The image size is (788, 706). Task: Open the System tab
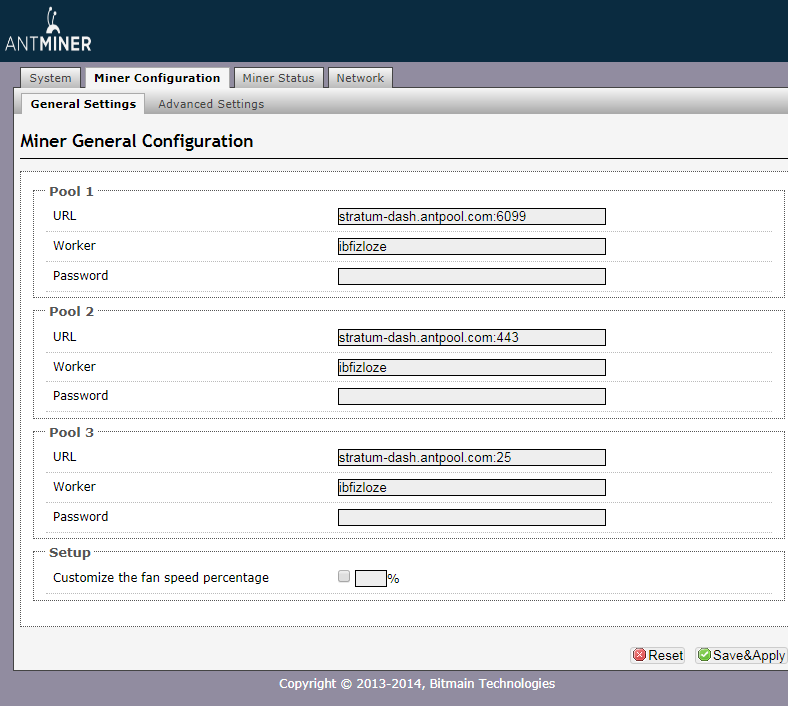pyautogui.click(x=50, y=78)
